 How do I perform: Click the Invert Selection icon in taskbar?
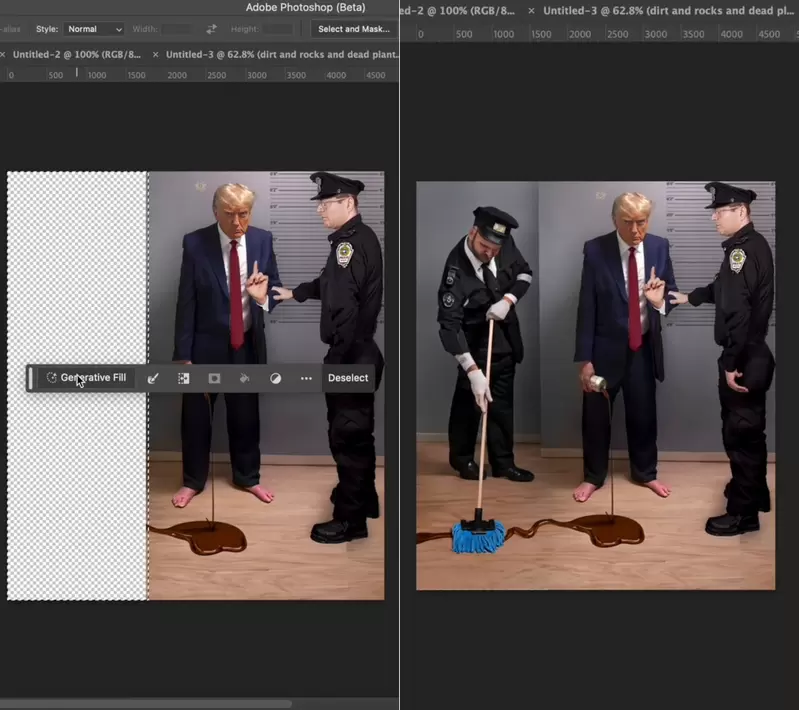183,379
